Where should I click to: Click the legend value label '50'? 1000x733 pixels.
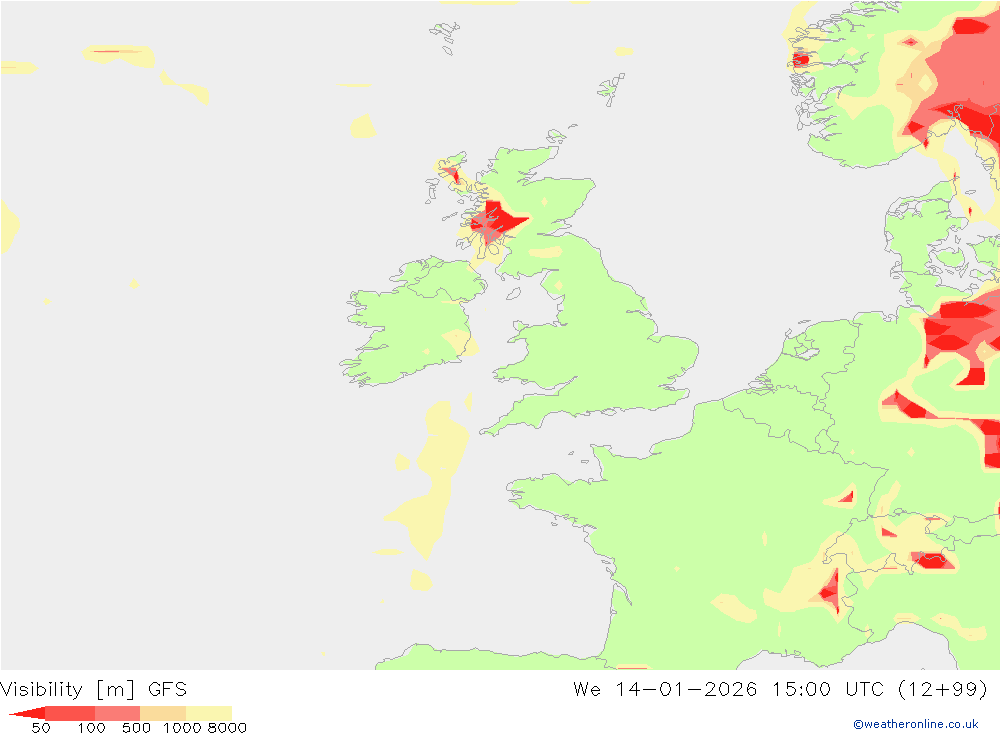point(41,728)
